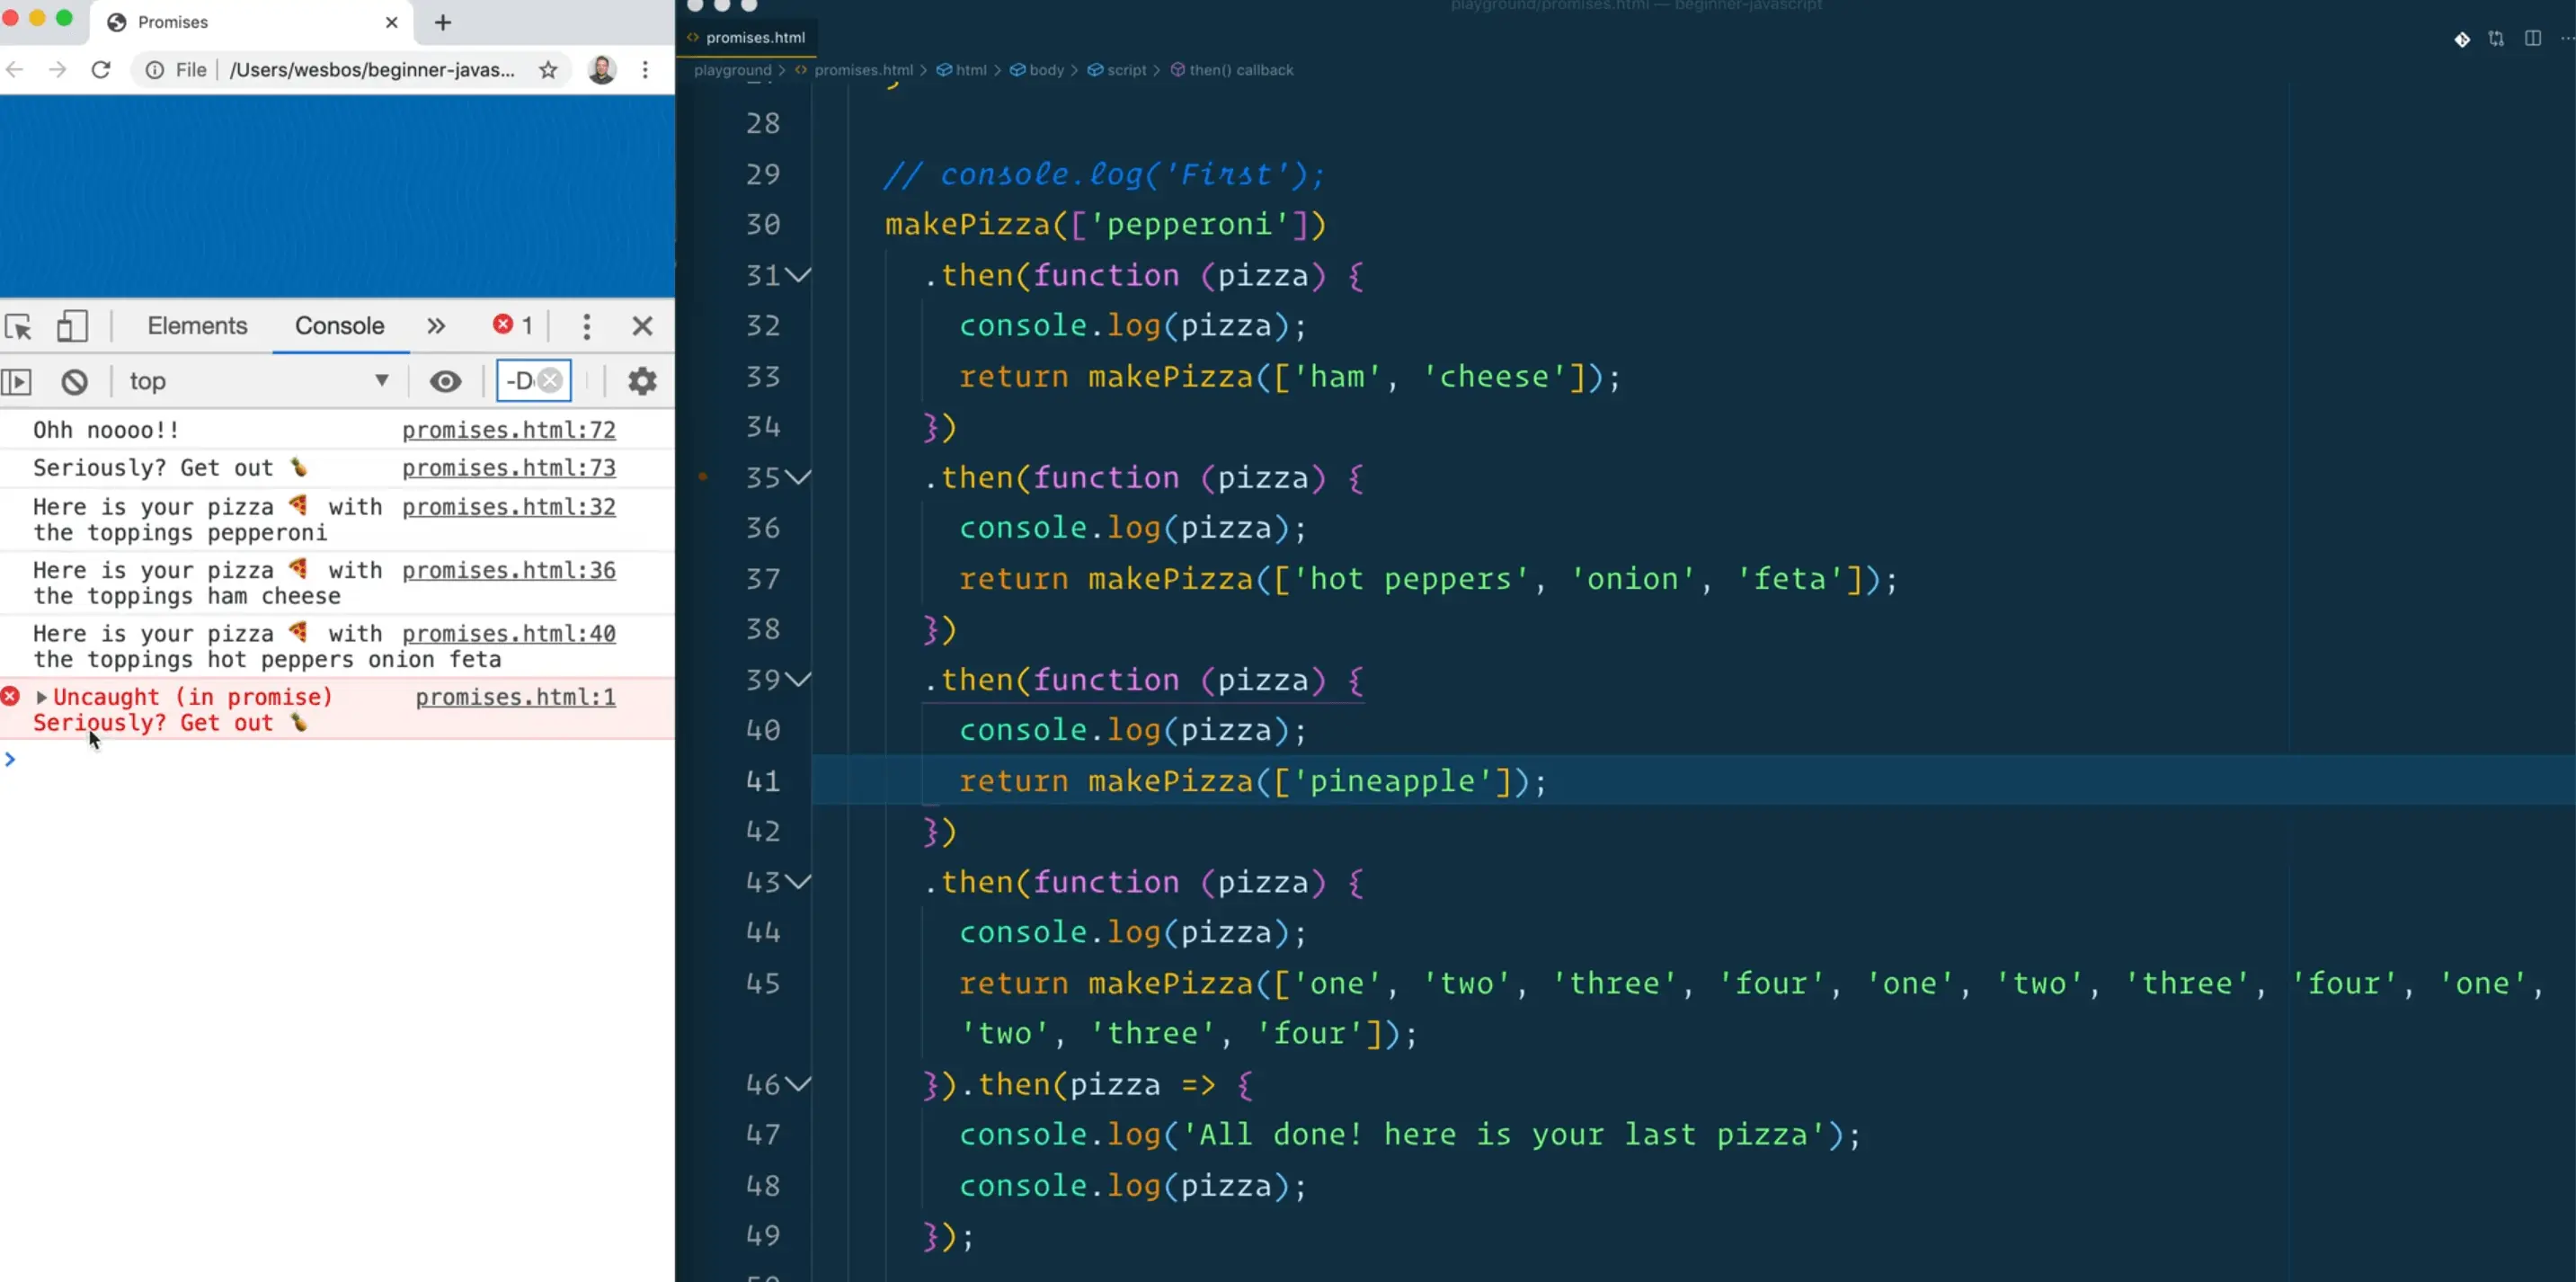Screen dimensions: 2576x1282
Task: Open DevTools three-dot customize menu
Action: pos(587,326)
